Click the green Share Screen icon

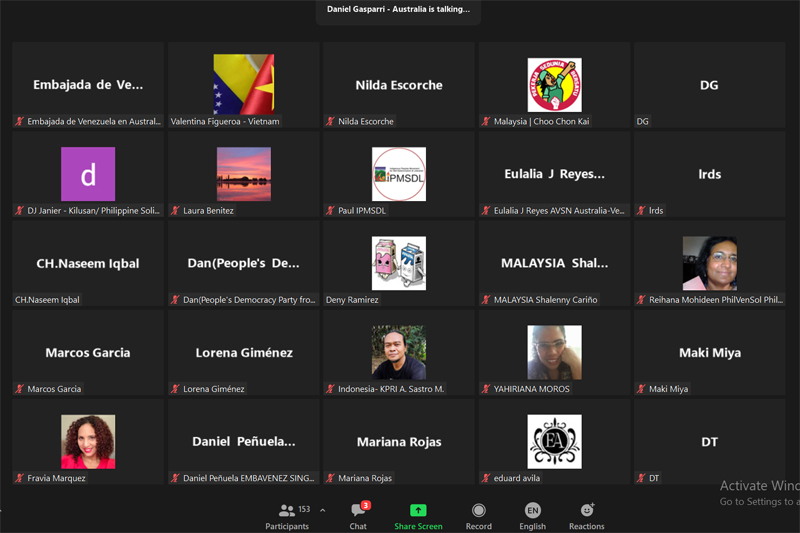tap(418, 511)
